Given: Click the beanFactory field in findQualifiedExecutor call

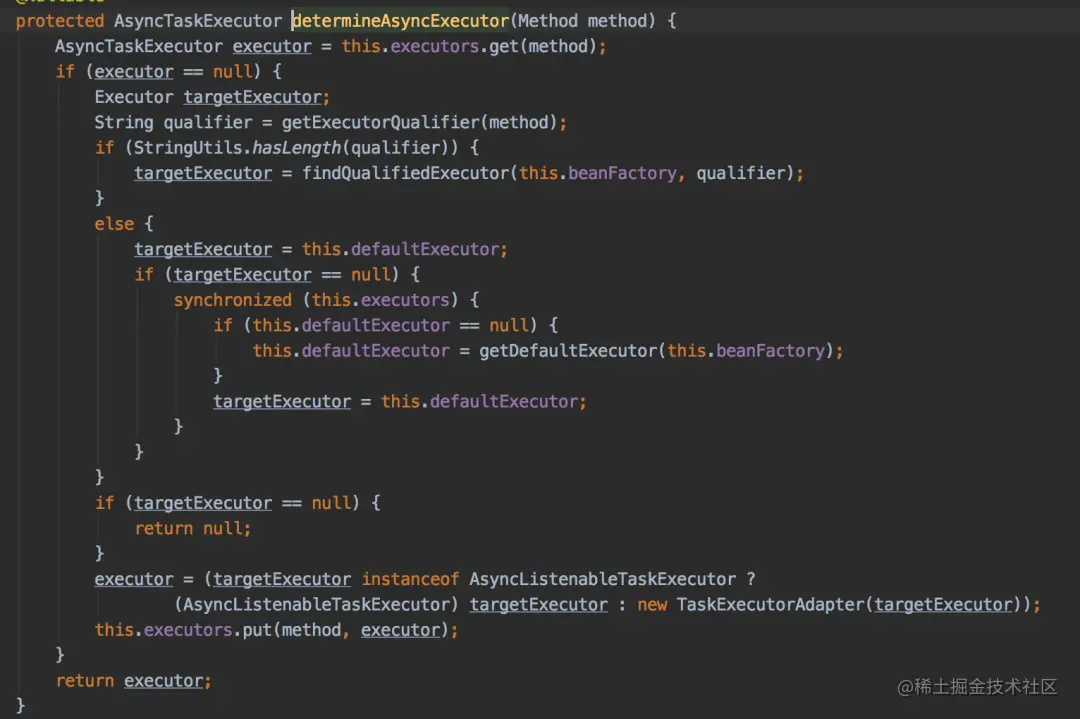Looking at the screenshot, I should point(622,173).
